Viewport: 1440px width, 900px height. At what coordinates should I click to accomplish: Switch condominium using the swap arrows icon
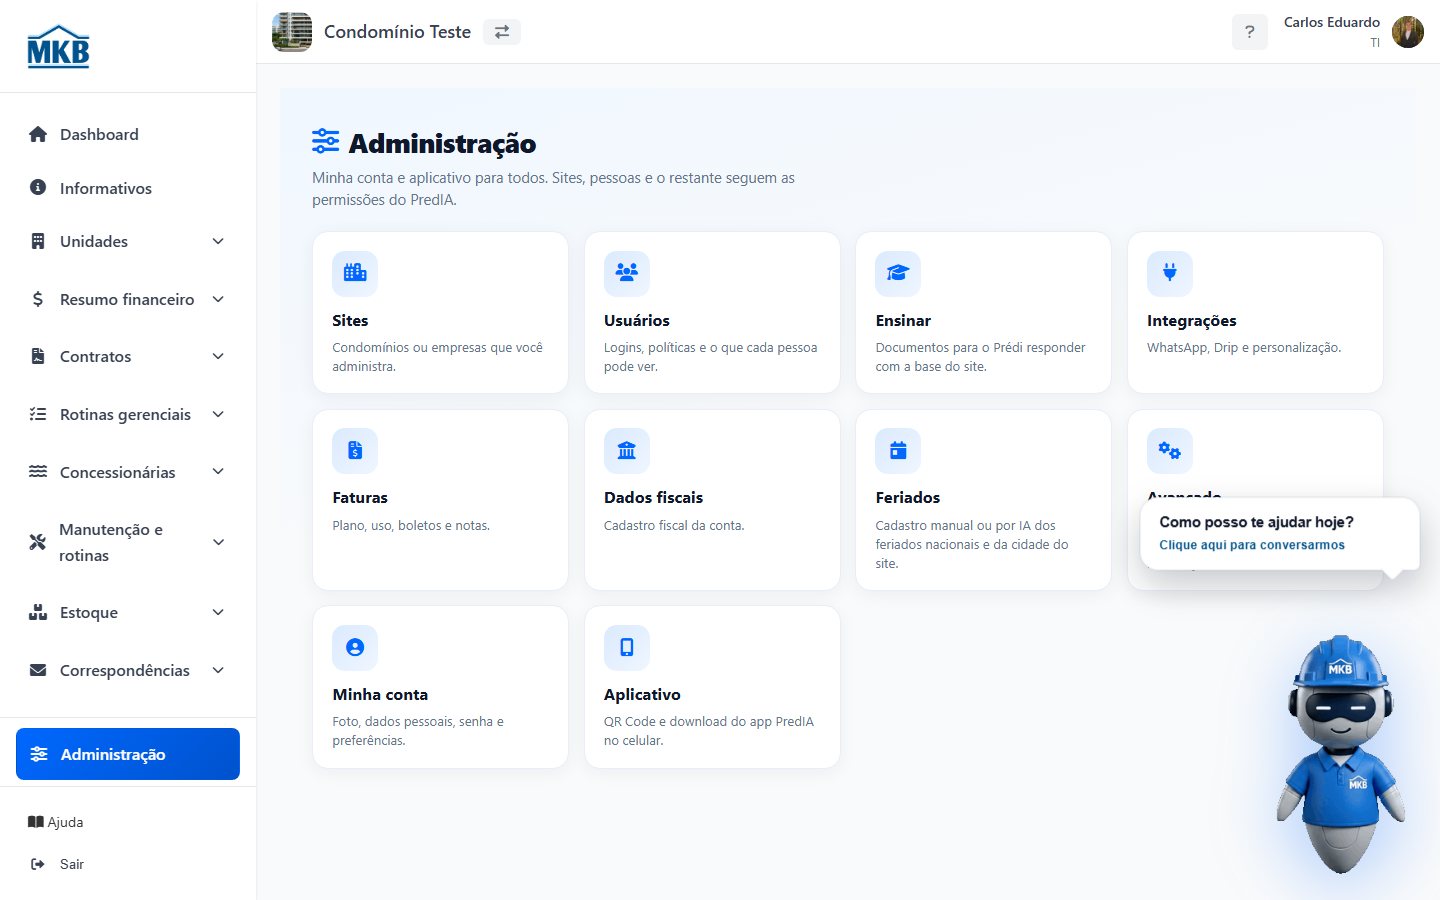502,32
